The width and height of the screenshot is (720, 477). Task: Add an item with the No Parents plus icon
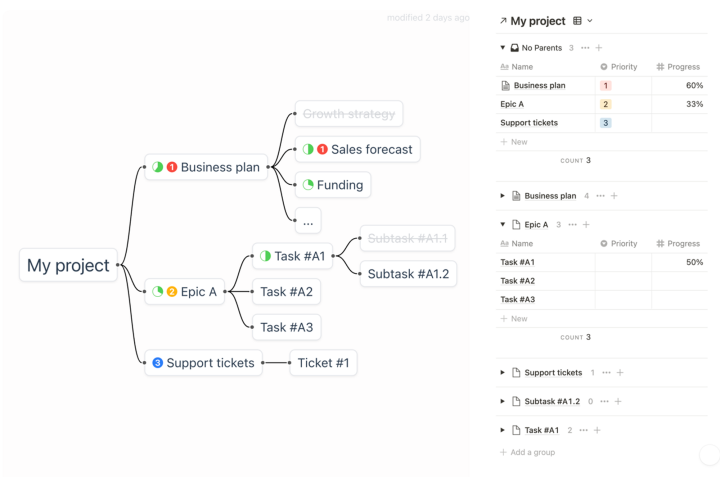(599, 48)
